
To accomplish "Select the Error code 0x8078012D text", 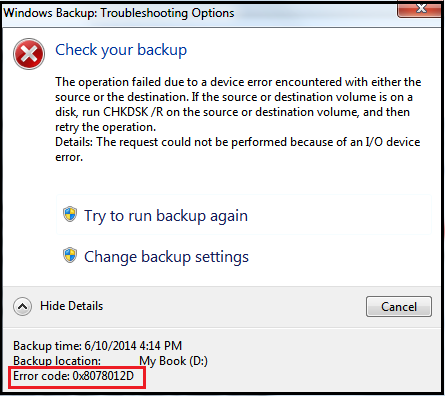I will (x=73, y=376).
